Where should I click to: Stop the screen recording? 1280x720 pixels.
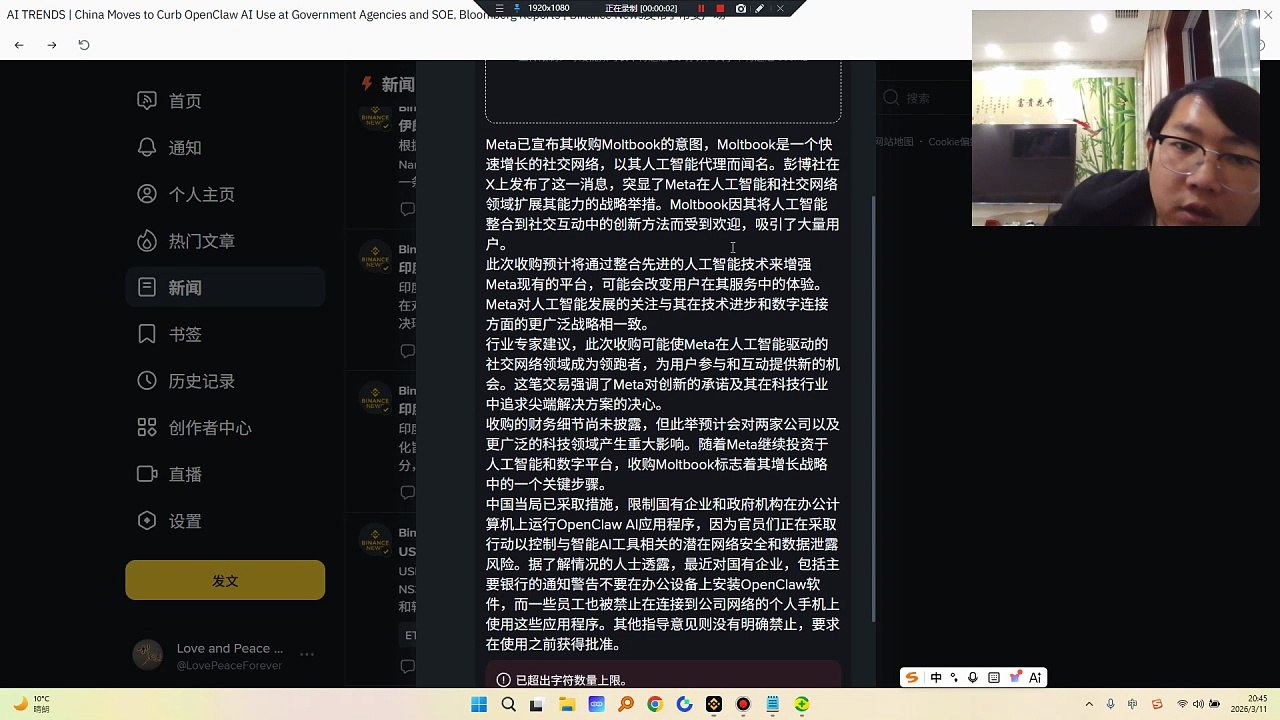pyautogui.click(x=720, y=8)
